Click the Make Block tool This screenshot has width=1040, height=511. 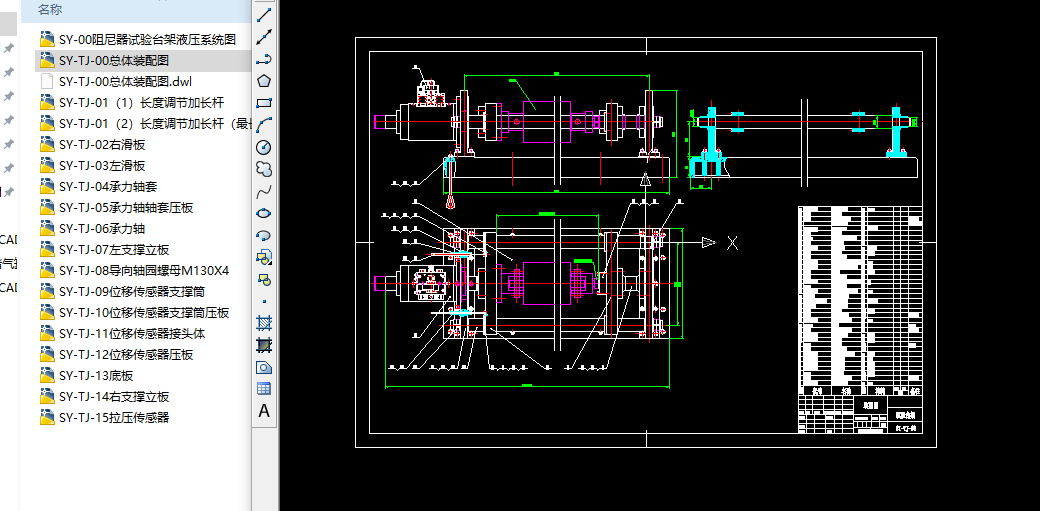pos(264,279)
